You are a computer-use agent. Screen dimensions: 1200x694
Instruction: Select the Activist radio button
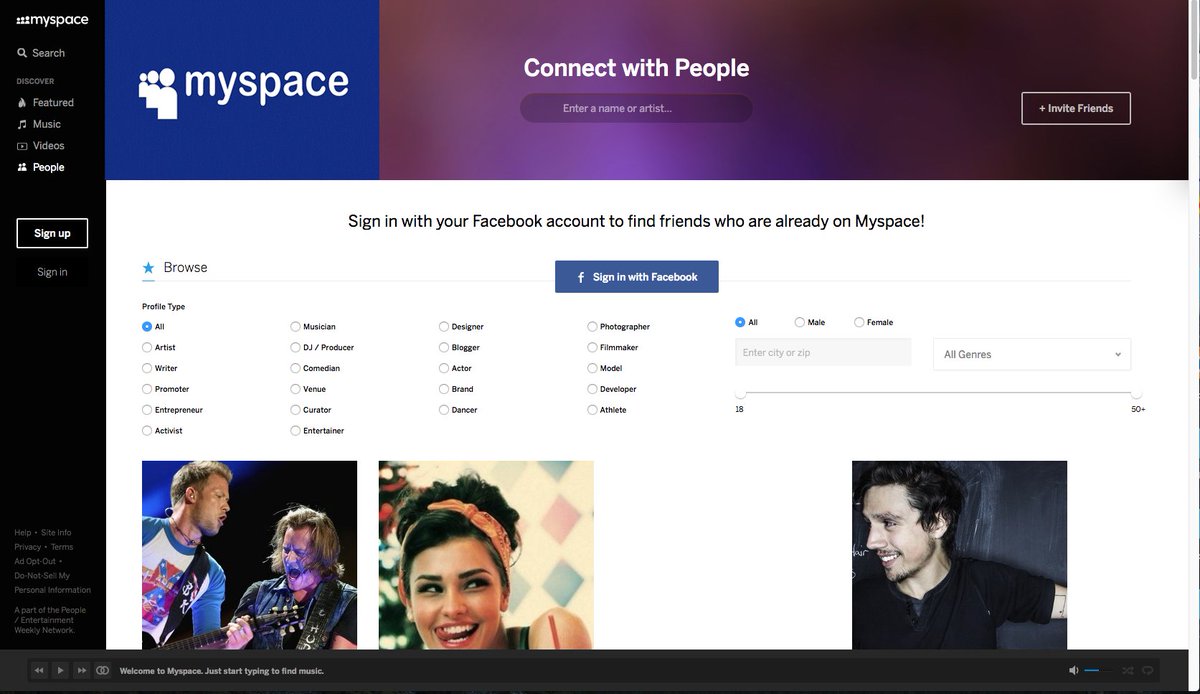click(x=147, y=431)
